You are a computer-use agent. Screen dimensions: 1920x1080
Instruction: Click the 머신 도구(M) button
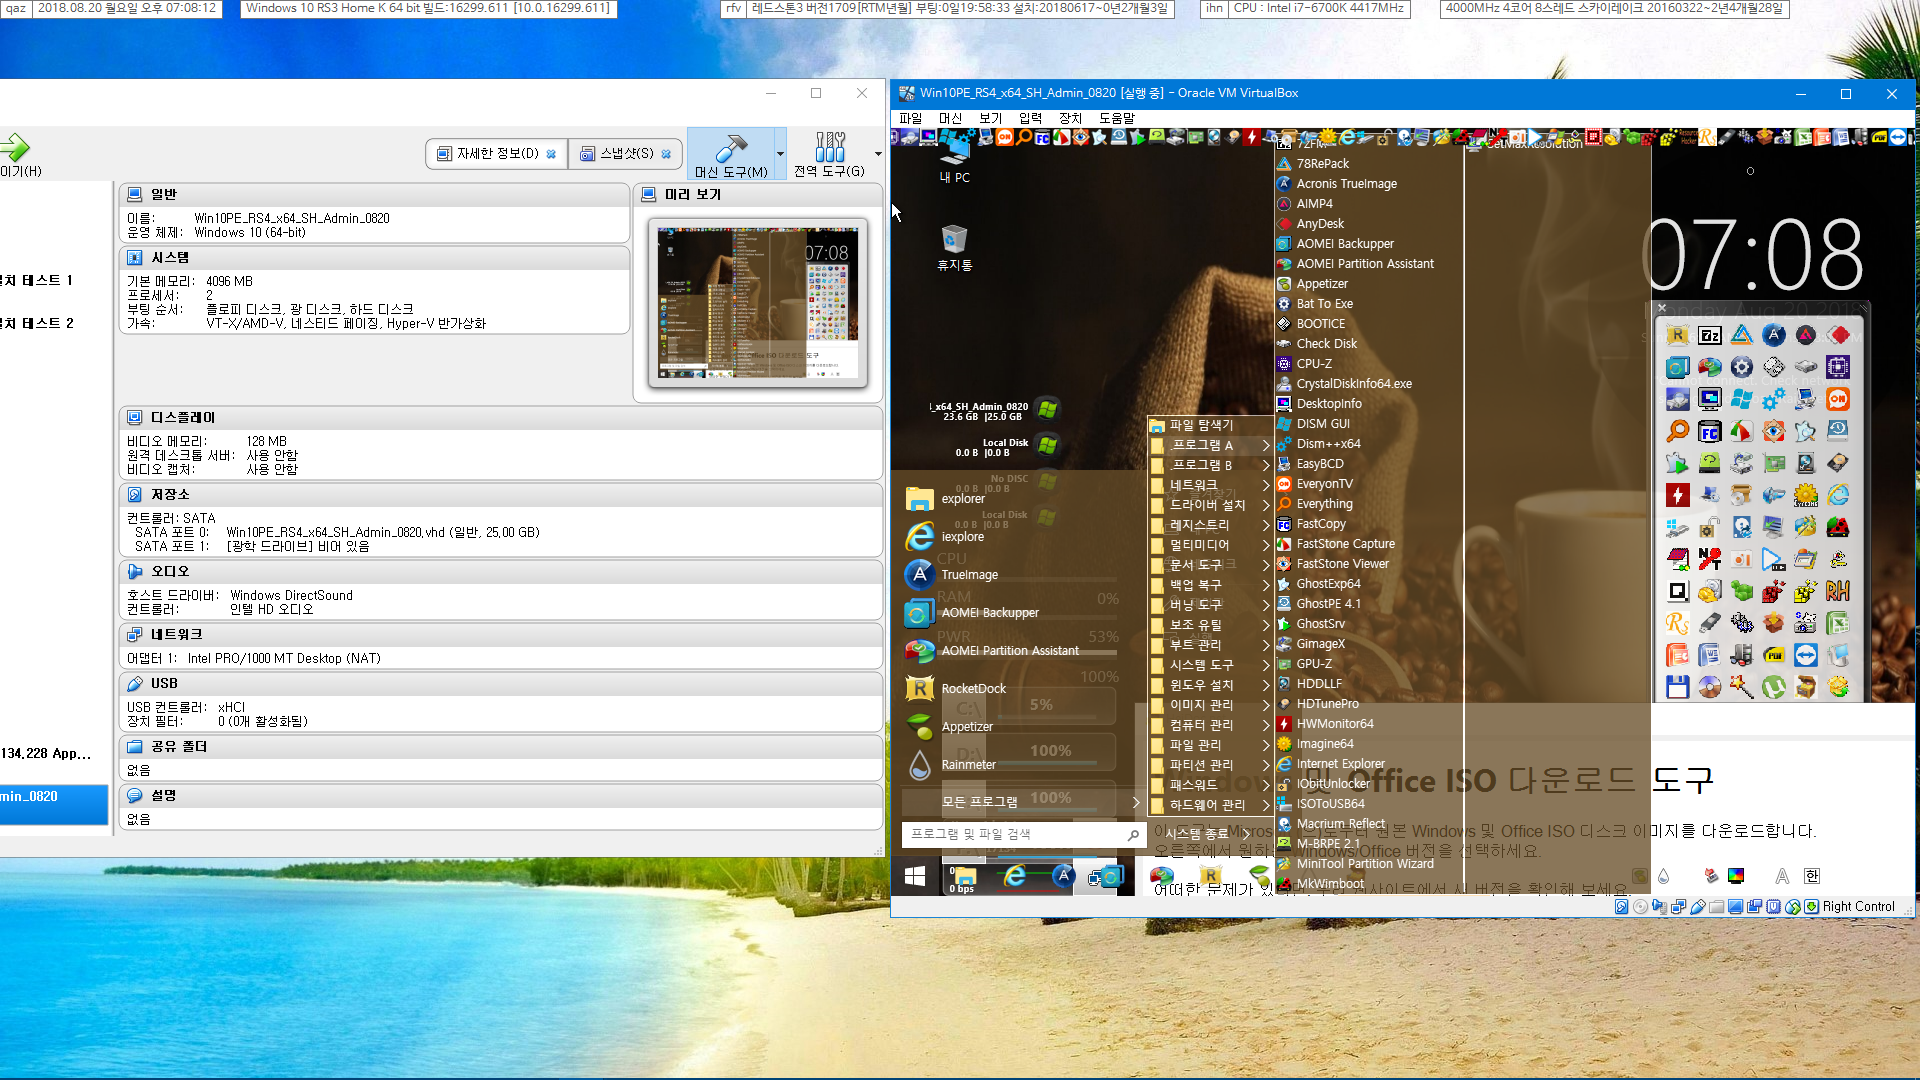(x=731, y=154)
